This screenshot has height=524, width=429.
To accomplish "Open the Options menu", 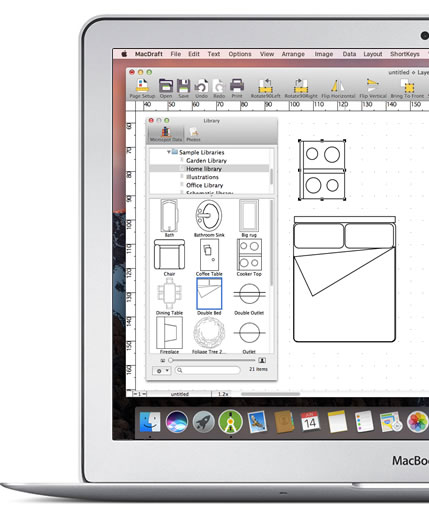I will click(240, 54).
